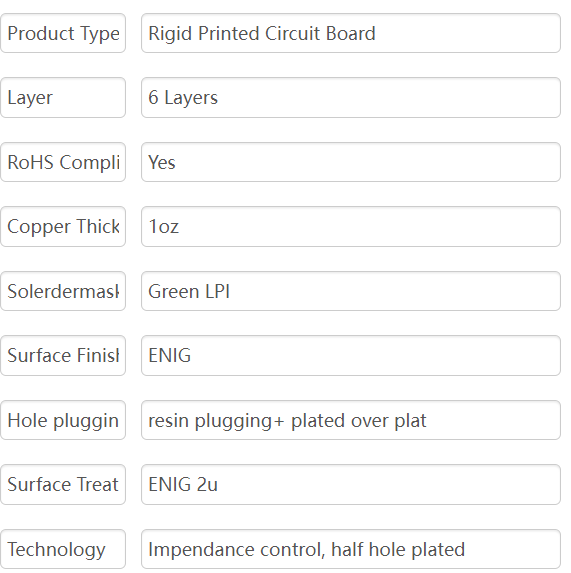Click the Layer label field
571x573 pixels.
(63, 98)
